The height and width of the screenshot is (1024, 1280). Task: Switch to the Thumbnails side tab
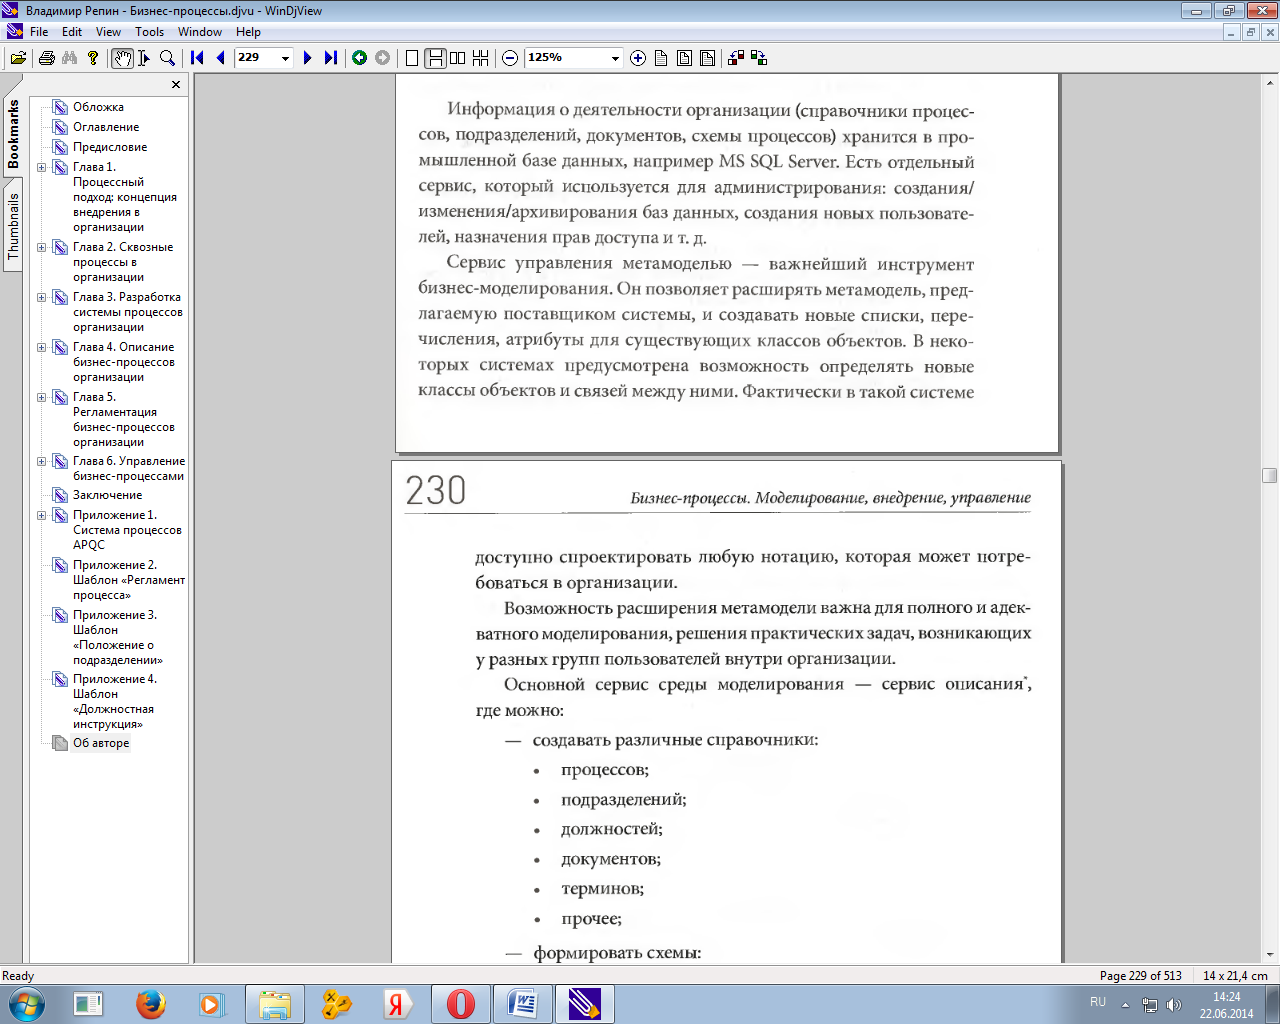13,227
